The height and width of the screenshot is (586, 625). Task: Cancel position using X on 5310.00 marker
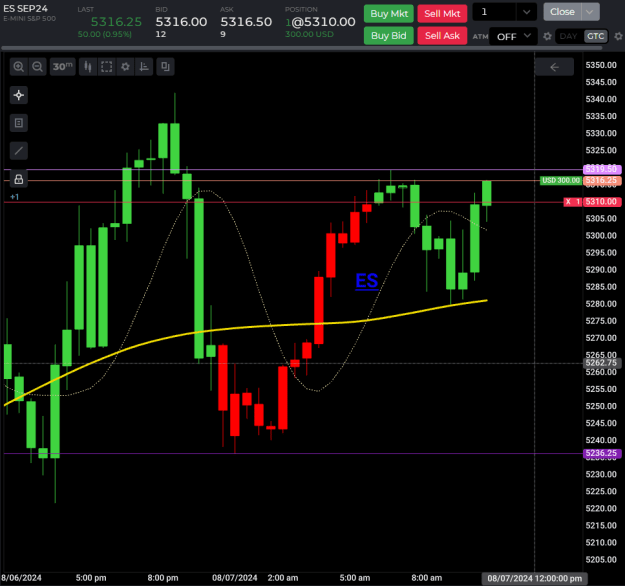click(568, 202)
